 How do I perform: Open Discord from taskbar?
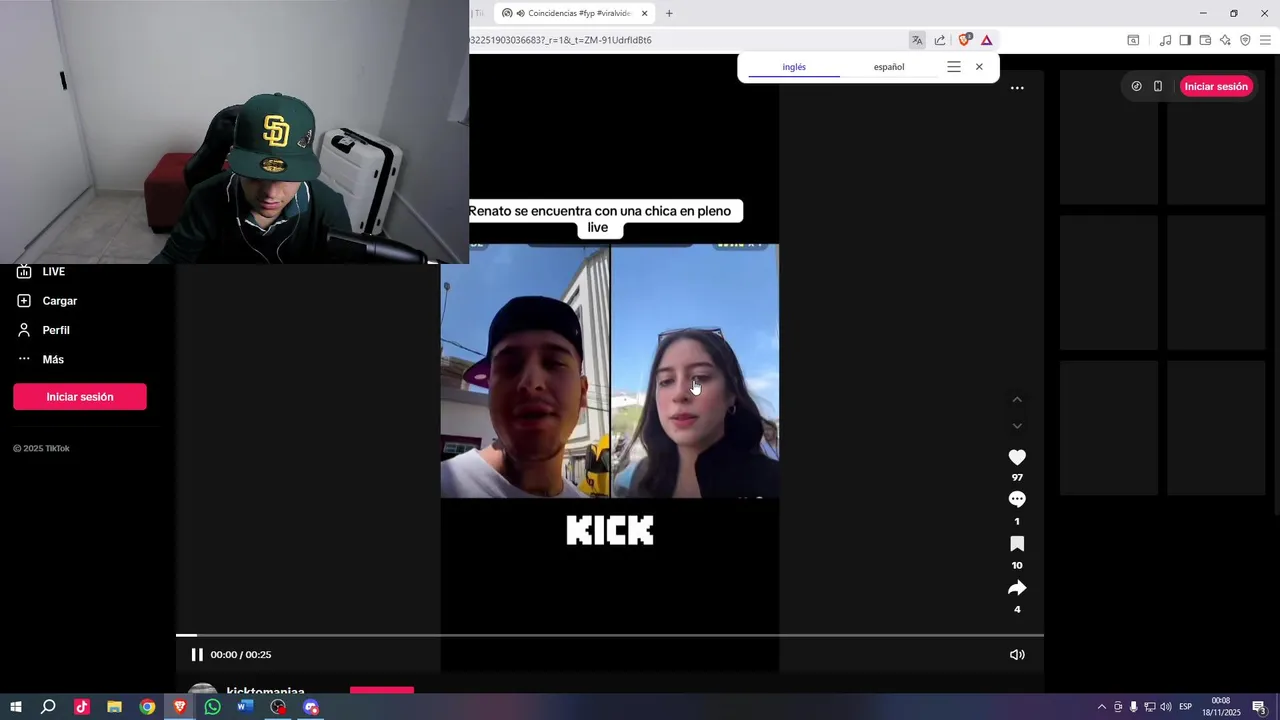(311, 707)
